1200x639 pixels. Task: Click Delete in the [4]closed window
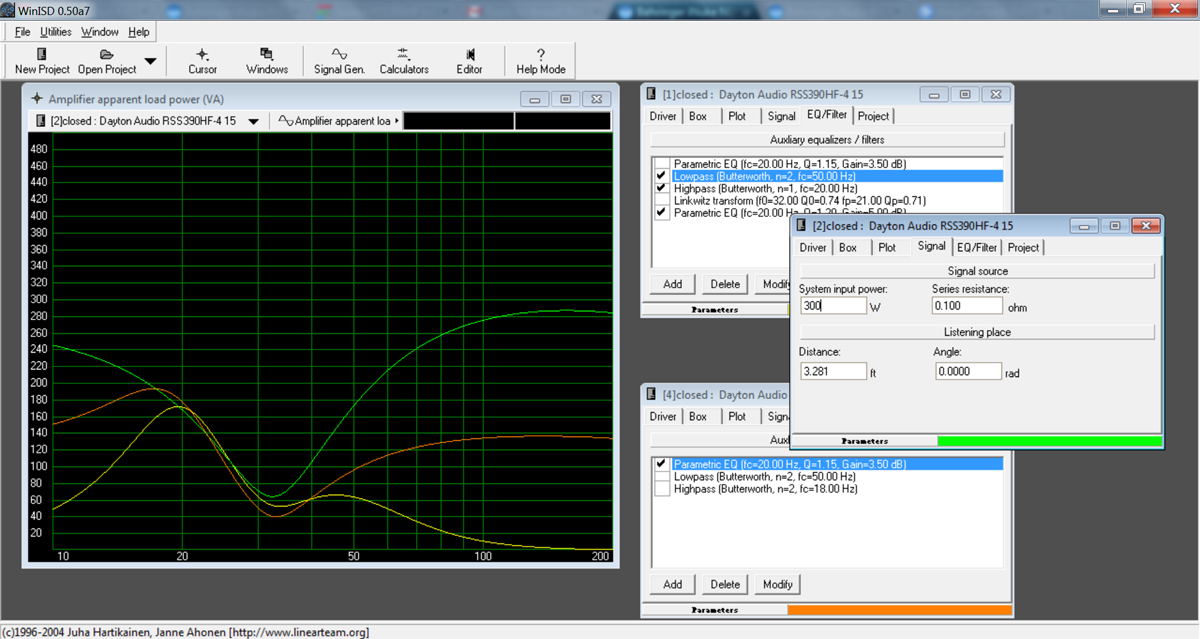[x=725, y=584]
